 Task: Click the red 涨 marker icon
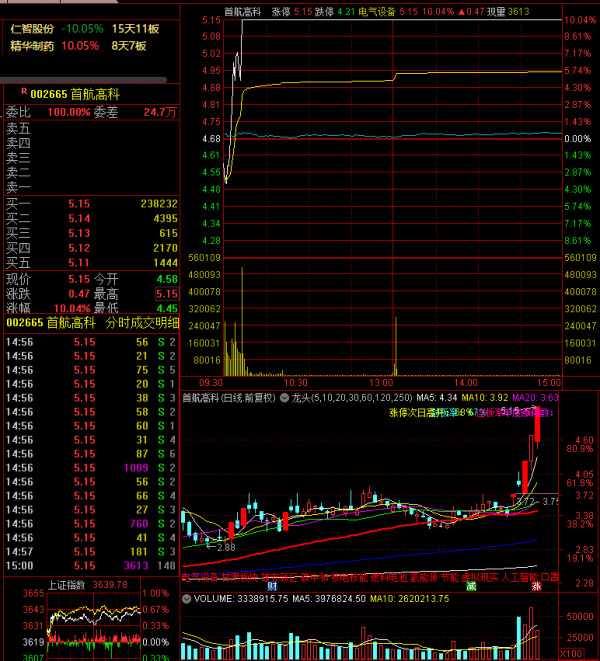click(536, 586)
